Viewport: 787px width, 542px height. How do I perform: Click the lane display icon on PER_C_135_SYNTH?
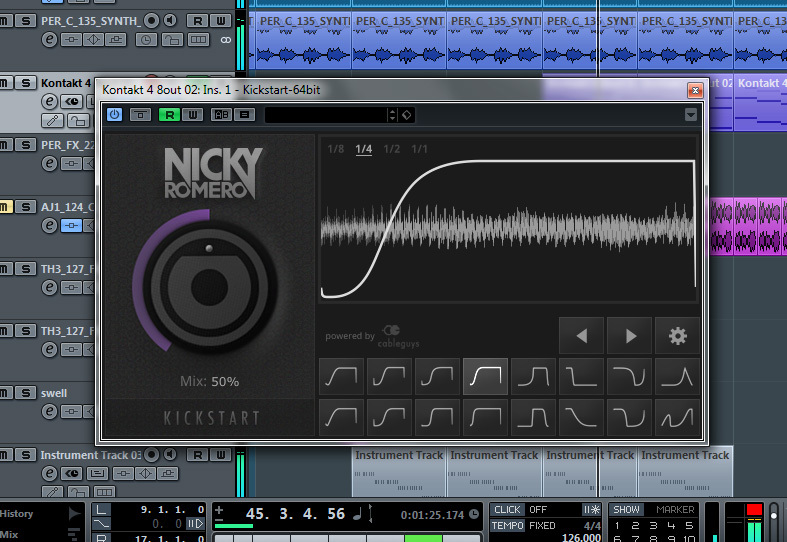[199, 40]
